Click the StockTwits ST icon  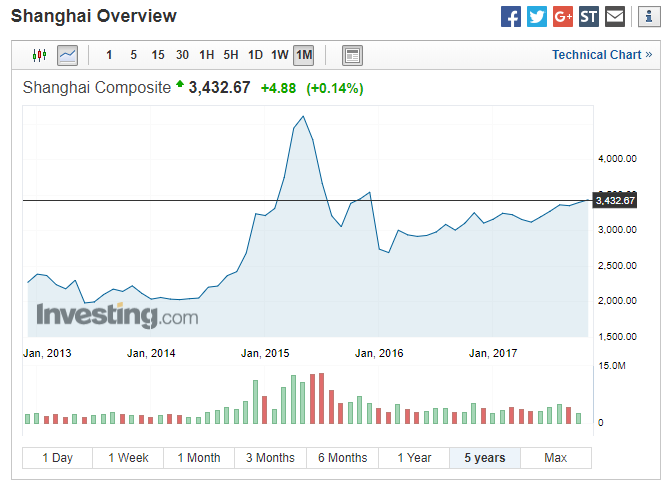click(x=589, y=17)
